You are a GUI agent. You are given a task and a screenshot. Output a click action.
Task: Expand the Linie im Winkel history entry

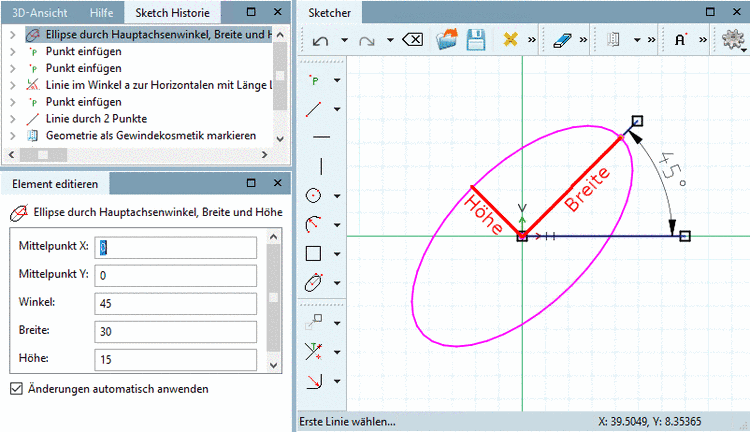(x=13, y=85)
